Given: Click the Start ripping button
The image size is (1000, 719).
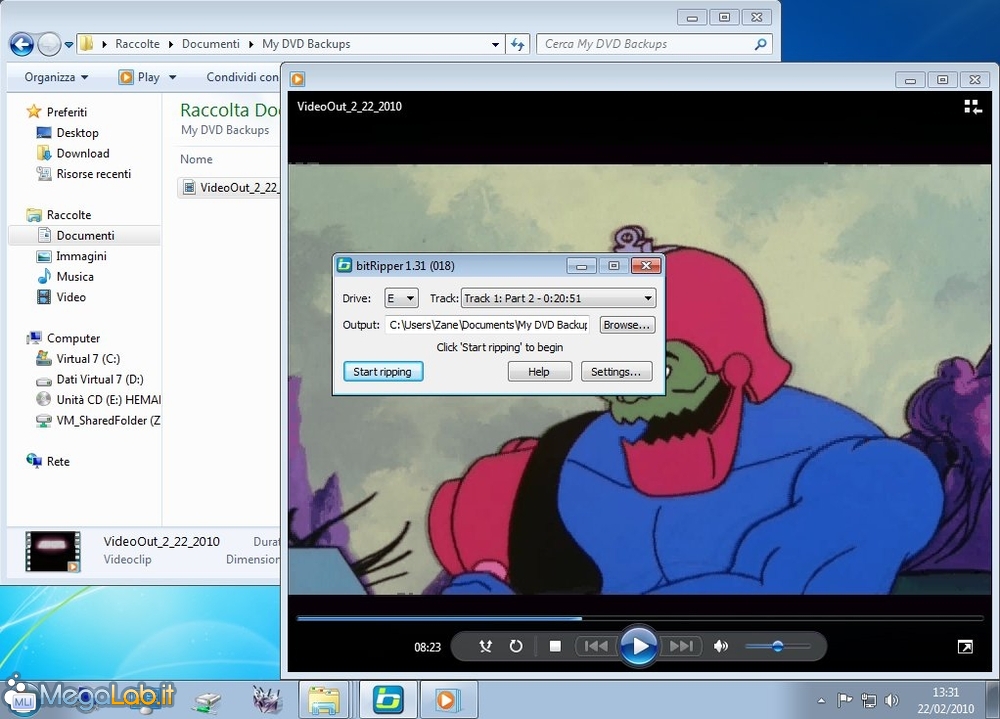Looking at the screenshot, I should tap(383, 371).
